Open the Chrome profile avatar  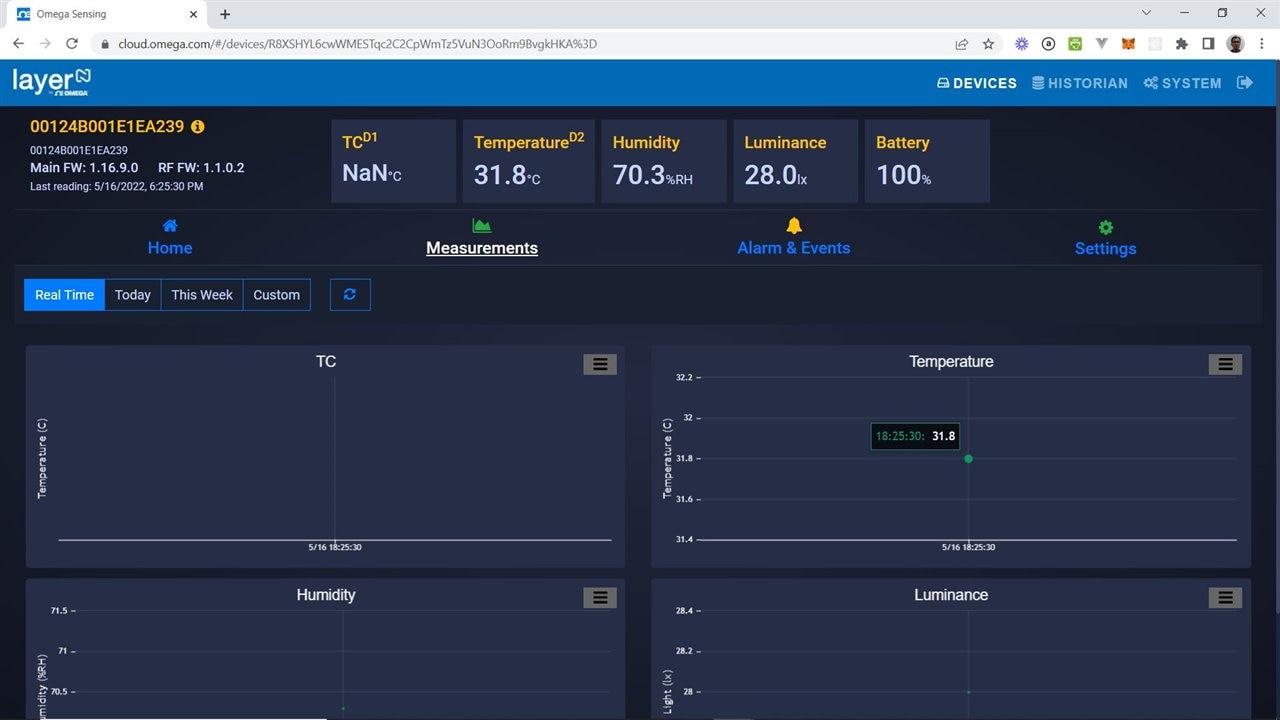1235,44
